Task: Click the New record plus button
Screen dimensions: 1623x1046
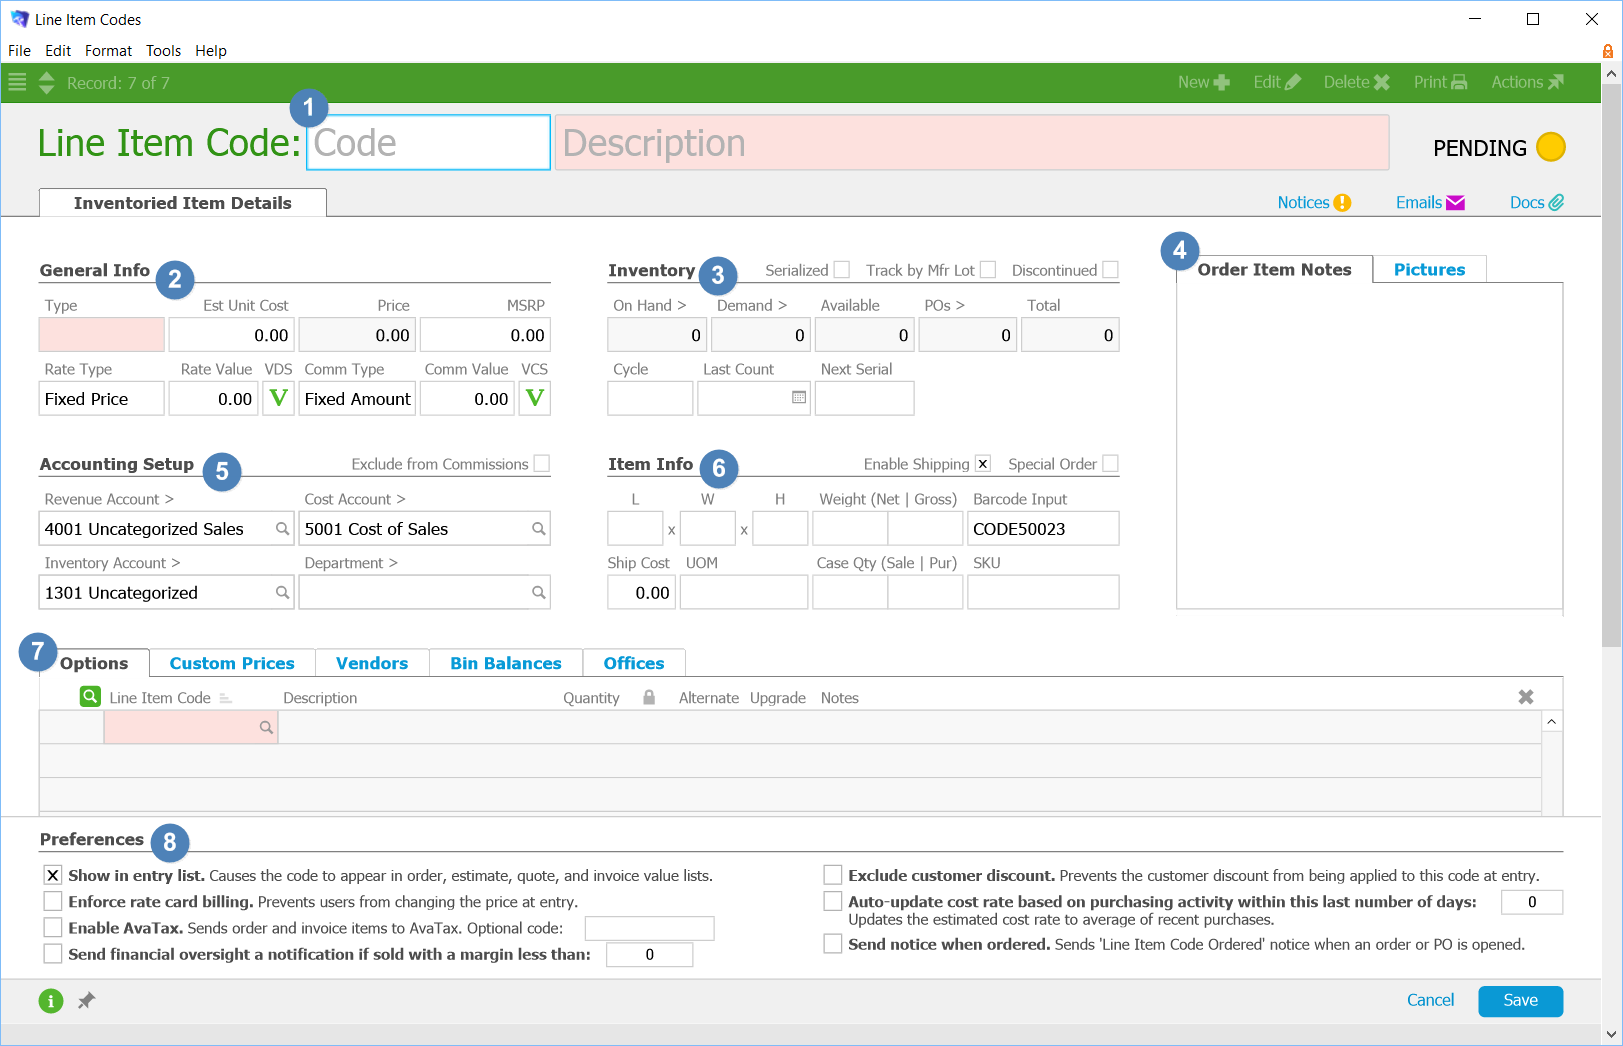Action: [1204, 82]
